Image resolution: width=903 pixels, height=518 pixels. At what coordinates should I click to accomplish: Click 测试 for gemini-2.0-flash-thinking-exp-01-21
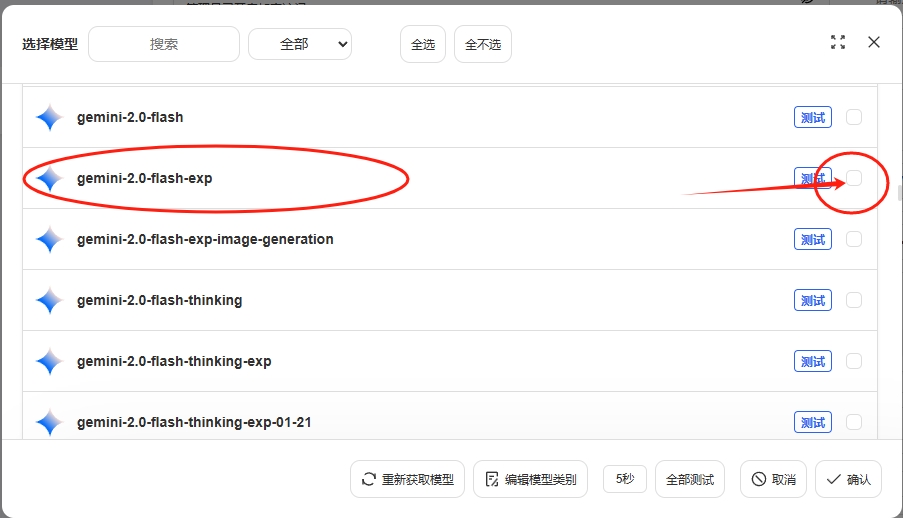(x=813, y=423)
